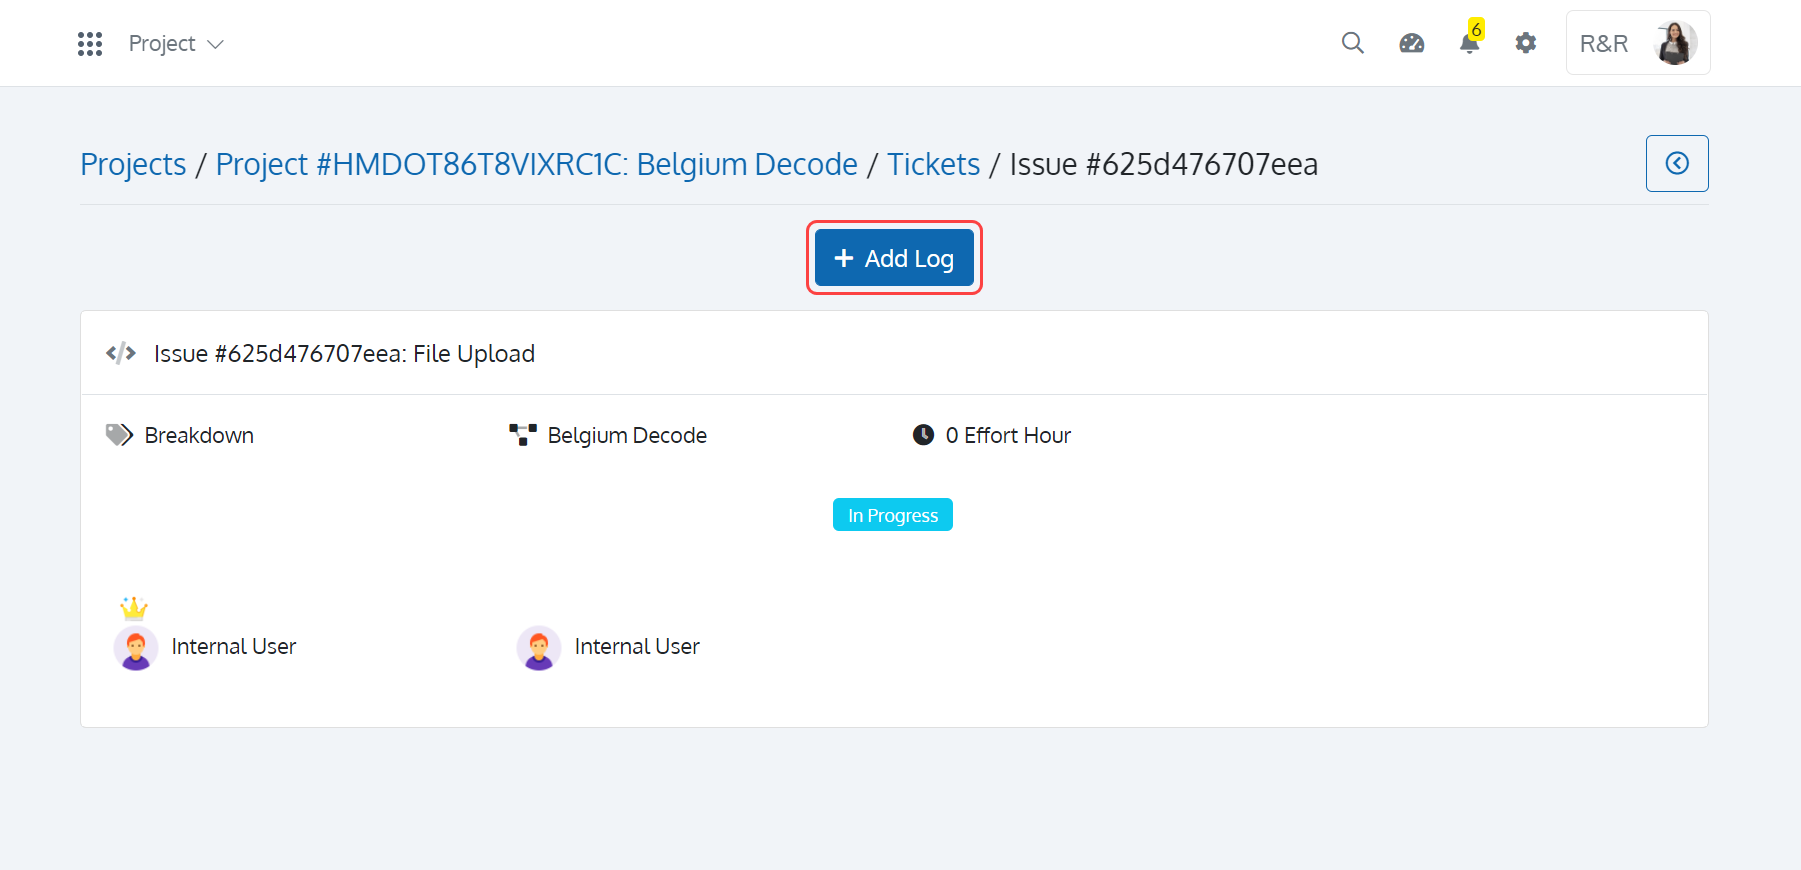1801x870 pixels.
Task: Open the settings gear icon
Action: tap(1525, 43)
